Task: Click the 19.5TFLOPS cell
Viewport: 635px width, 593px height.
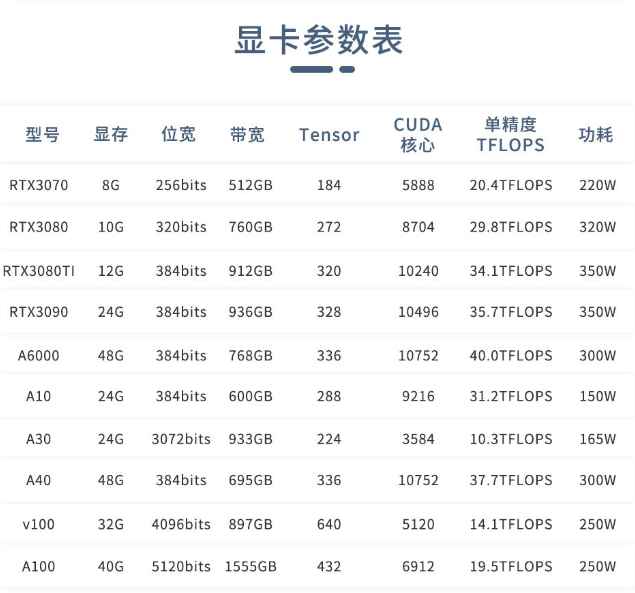Action: coord(511,566)
